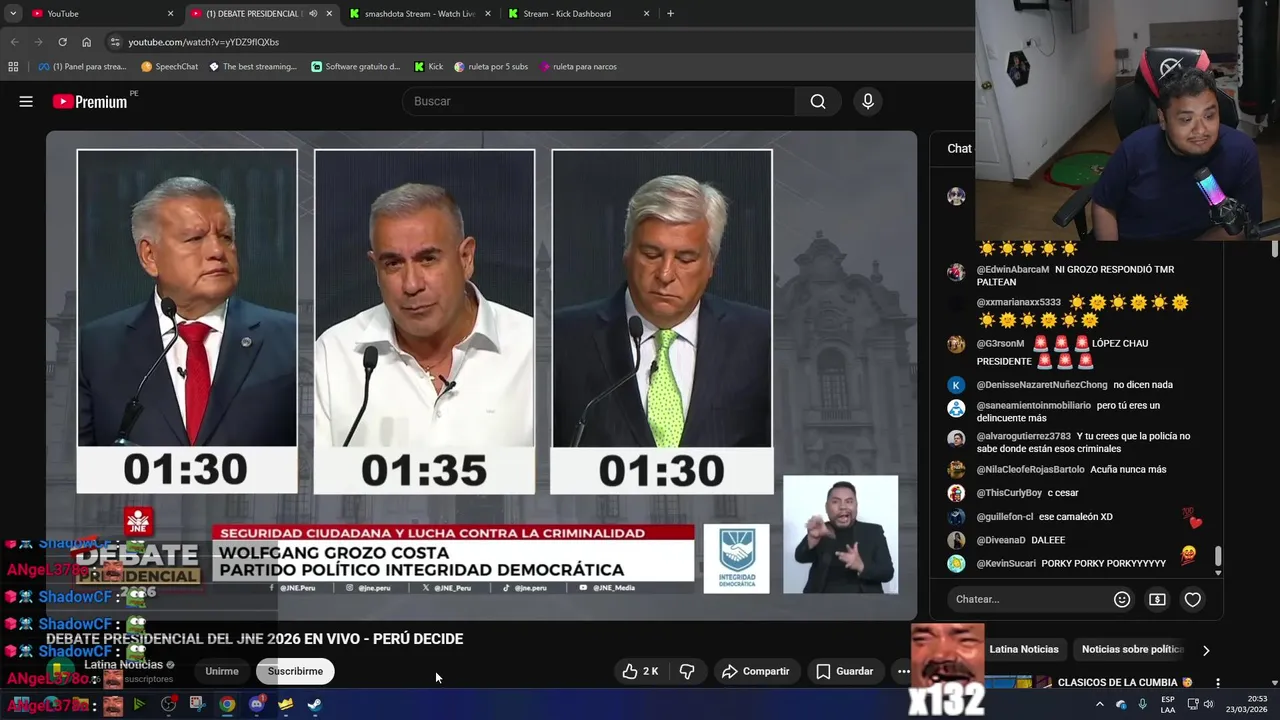The width and height of the screenshot is (1280, 720).
Task: Open Discord from the taskbar
Action: pyautogui.click(x=257, y=704)
